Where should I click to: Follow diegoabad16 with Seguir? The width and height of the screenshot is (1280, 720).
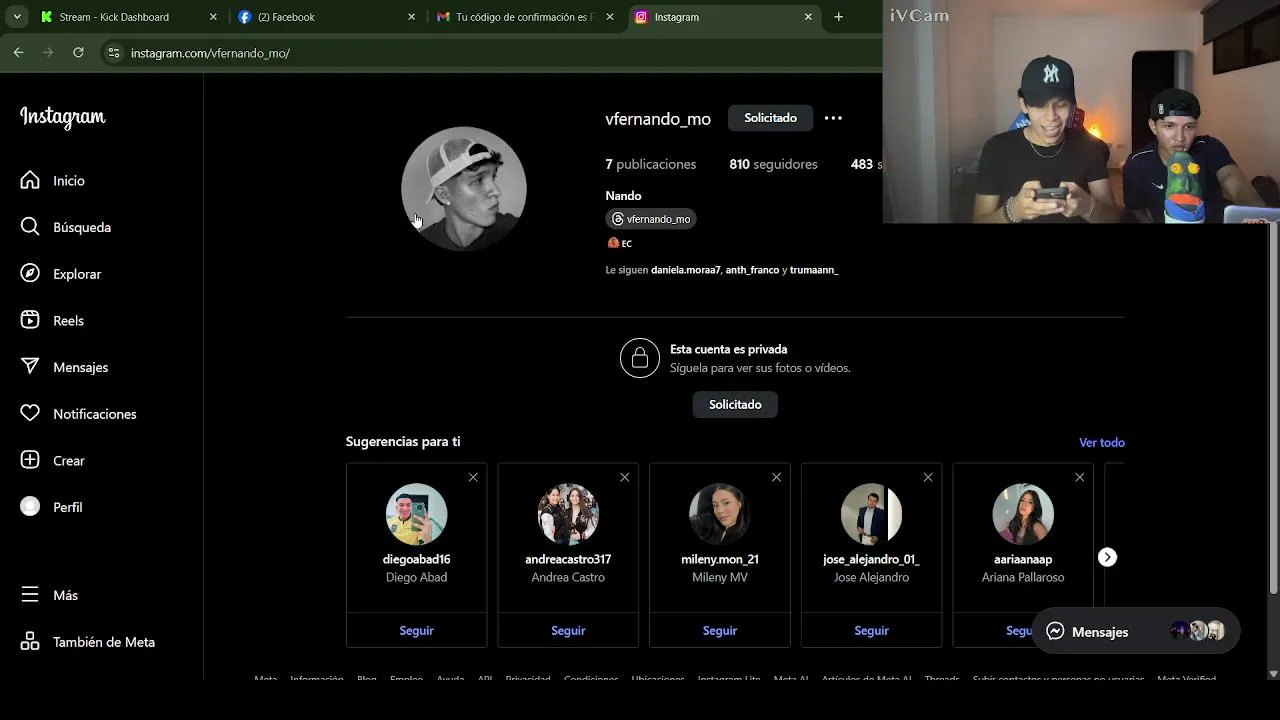click(416, 631)
